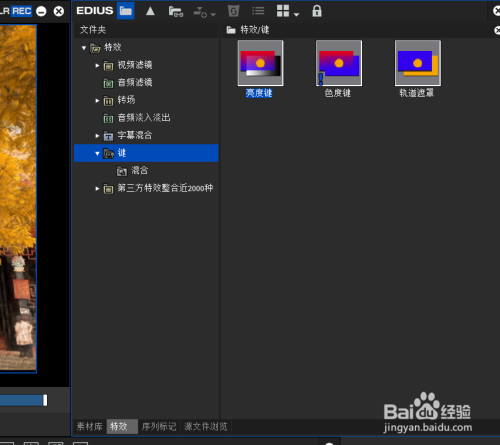Click the video preview image
The image size is (500, 445).
coord(18,198)
